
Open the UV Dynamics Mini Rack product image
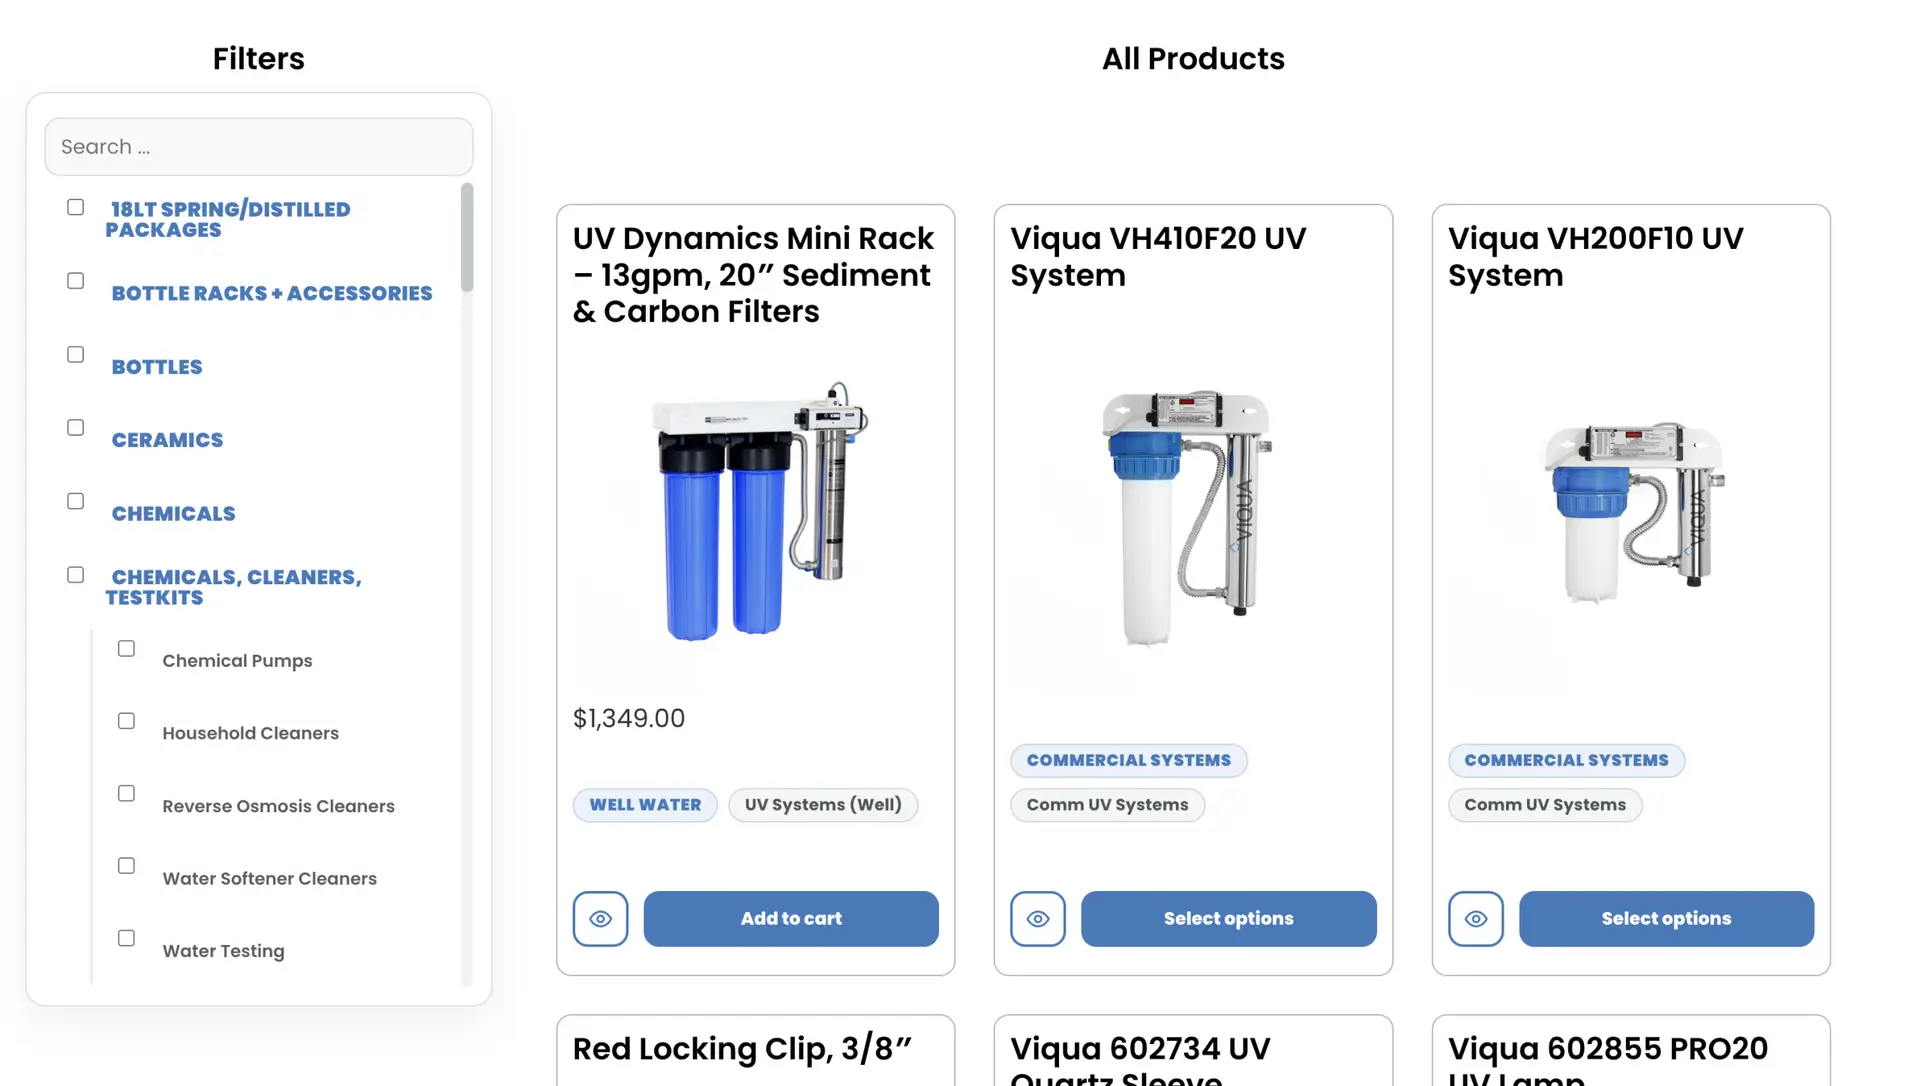[x=756, y=511]
